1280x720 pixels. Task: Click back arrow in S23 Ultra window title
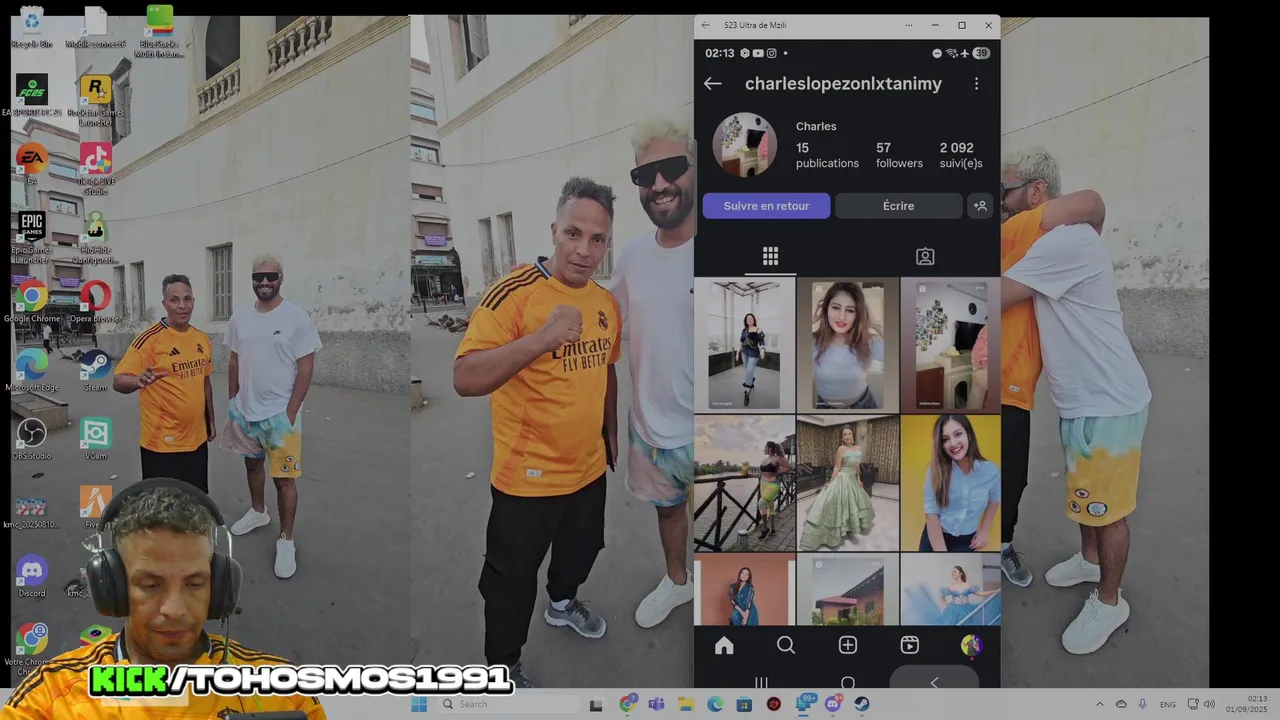[x=706, y=25]
